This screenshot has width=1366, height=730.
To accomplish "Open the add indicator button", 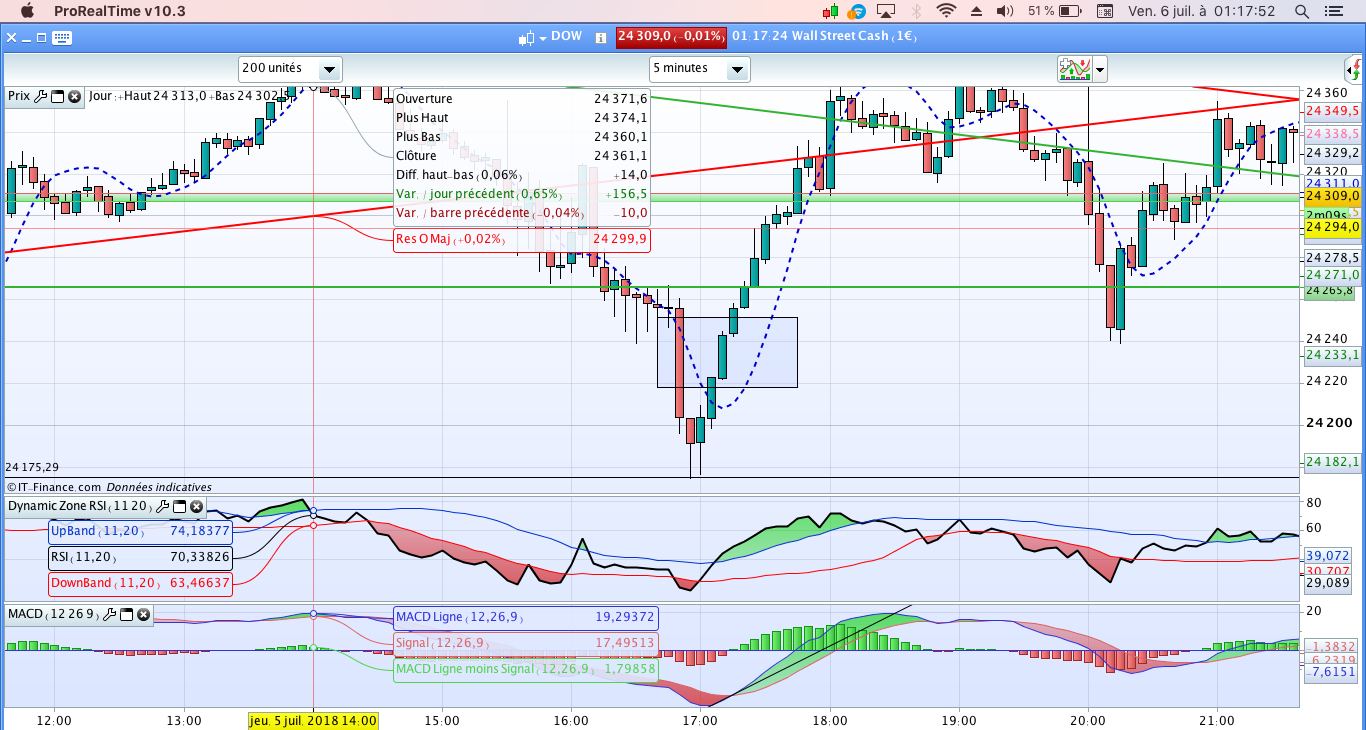I will [1074, 69].
